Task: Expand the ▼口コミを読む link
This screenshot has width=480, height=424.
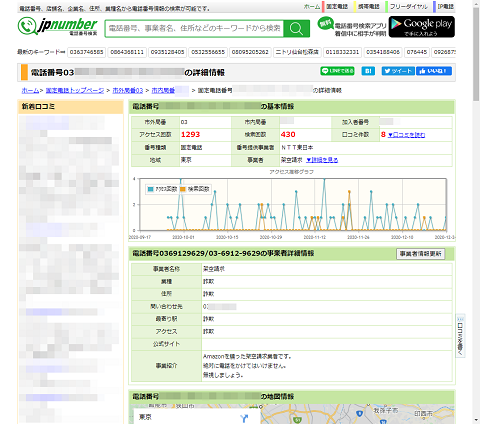Action: point(406,135)
